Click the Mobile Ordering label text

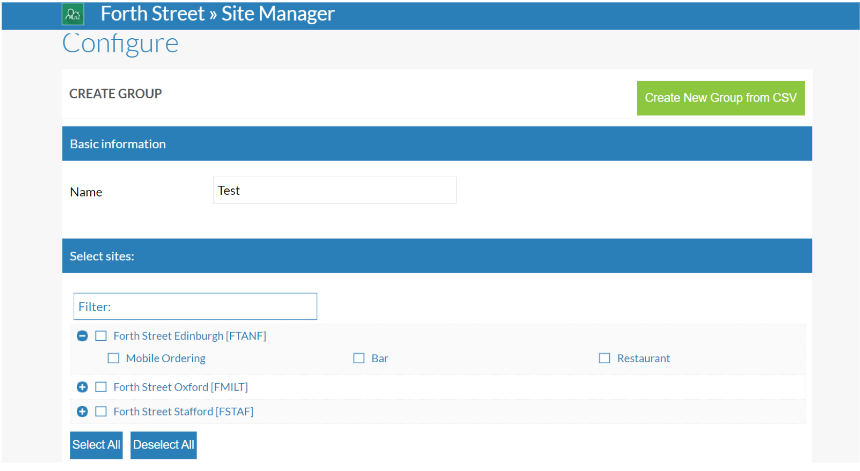165,358
